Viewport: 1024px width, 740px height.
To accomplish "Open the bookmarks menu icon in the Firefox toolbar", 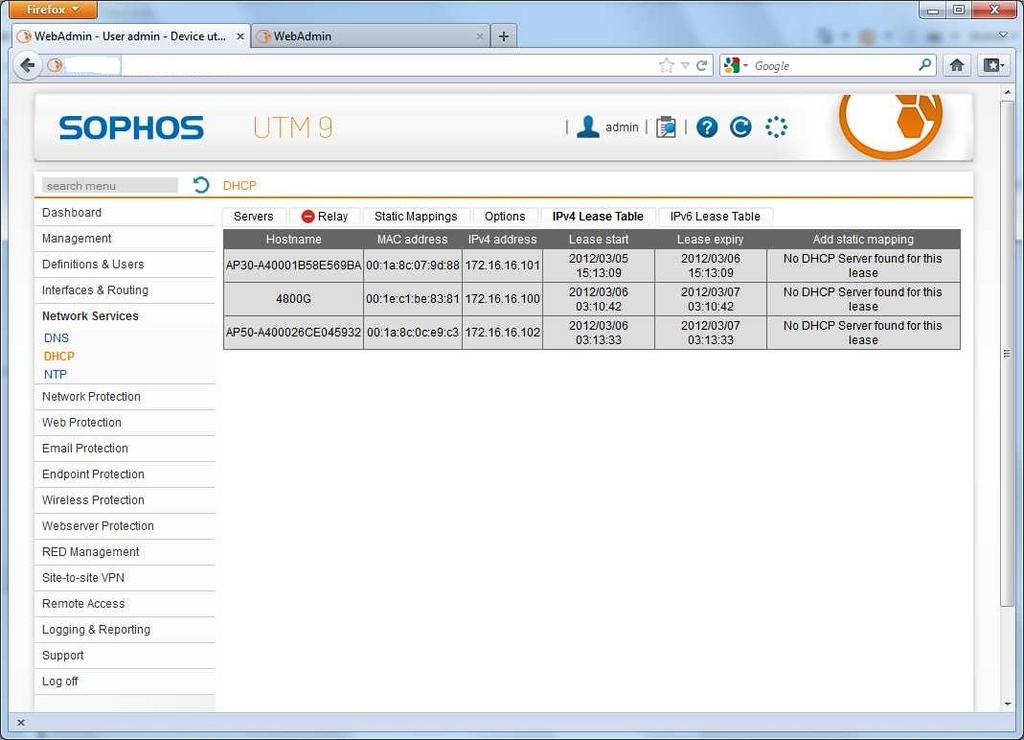I will pyautogui.click(x=995, y=65).
